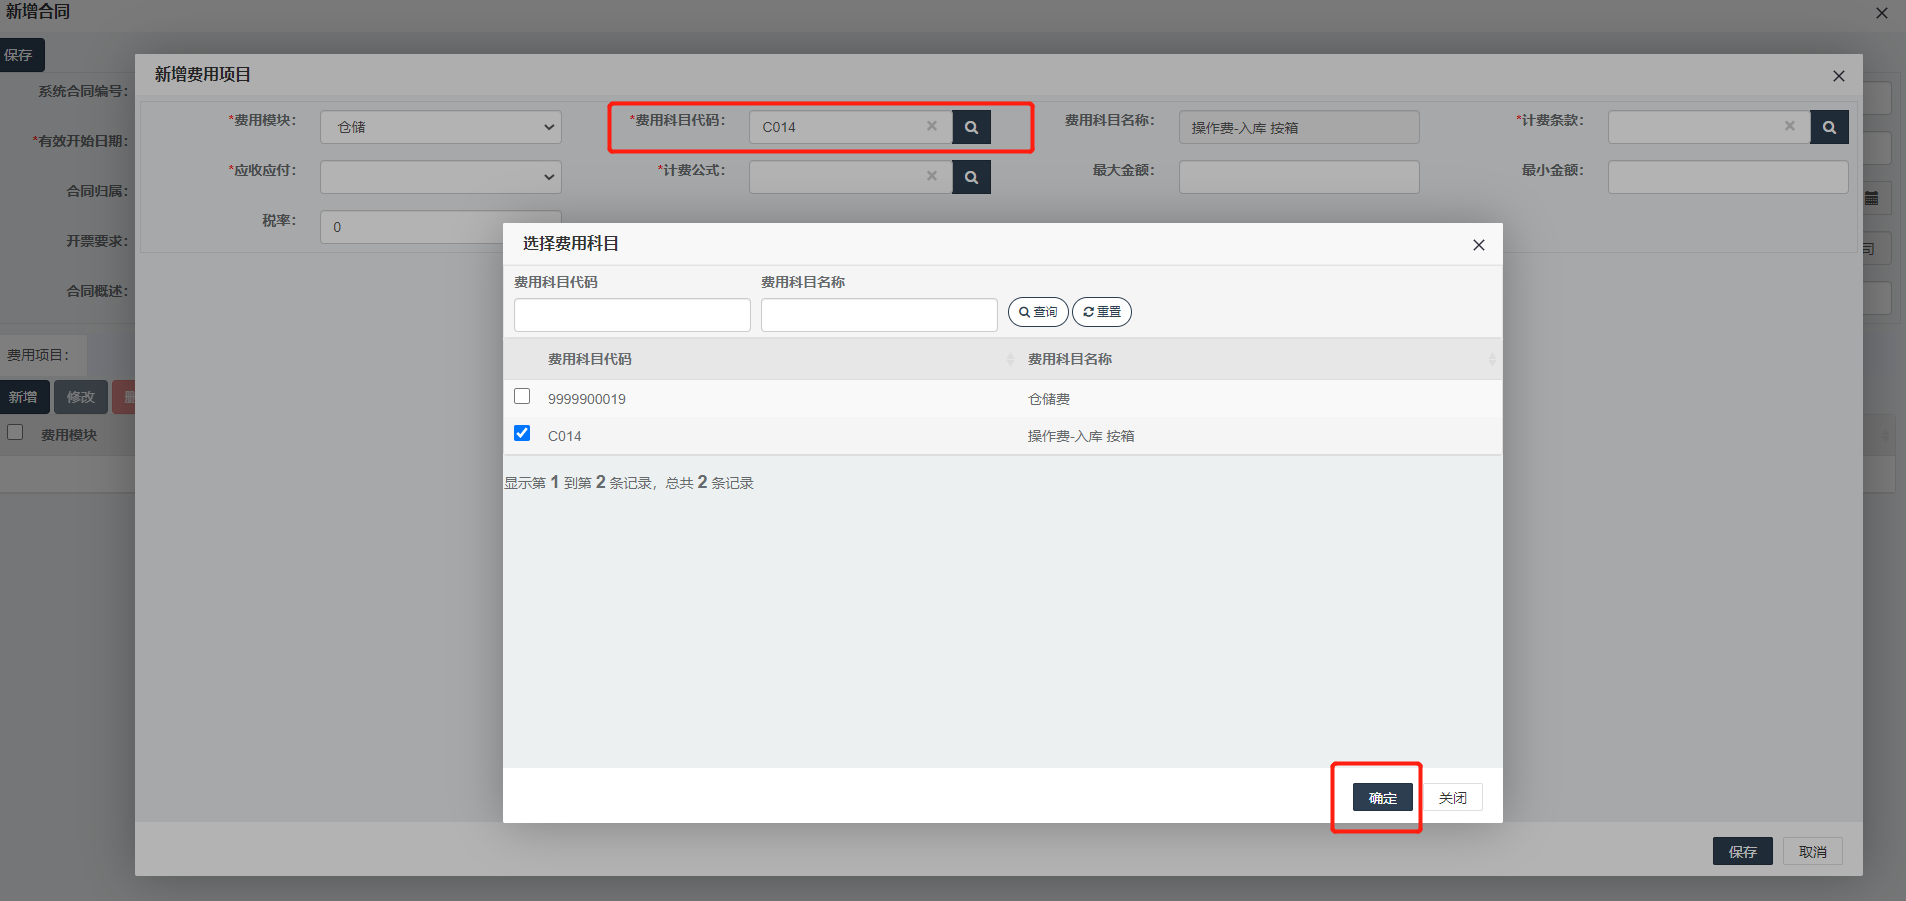Click the 查询 search button

[1038, 312]
